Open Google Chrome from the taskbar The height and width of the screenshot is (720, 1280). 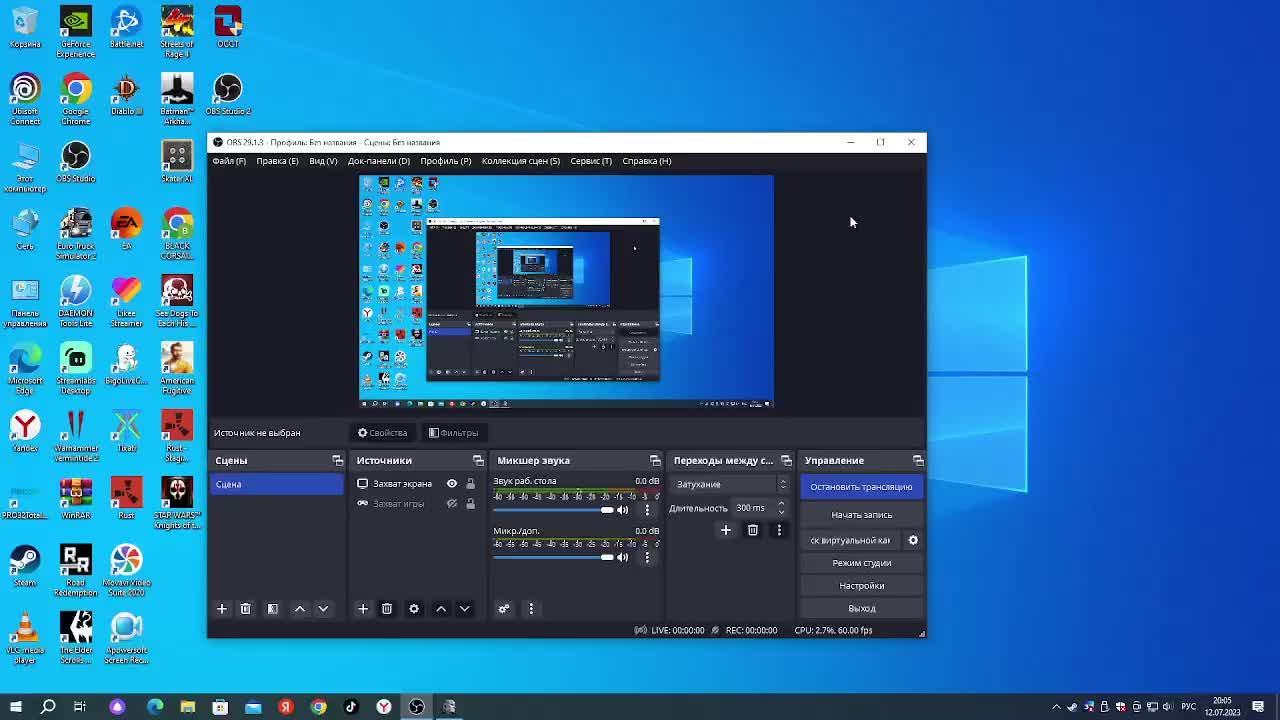(318, 707)
